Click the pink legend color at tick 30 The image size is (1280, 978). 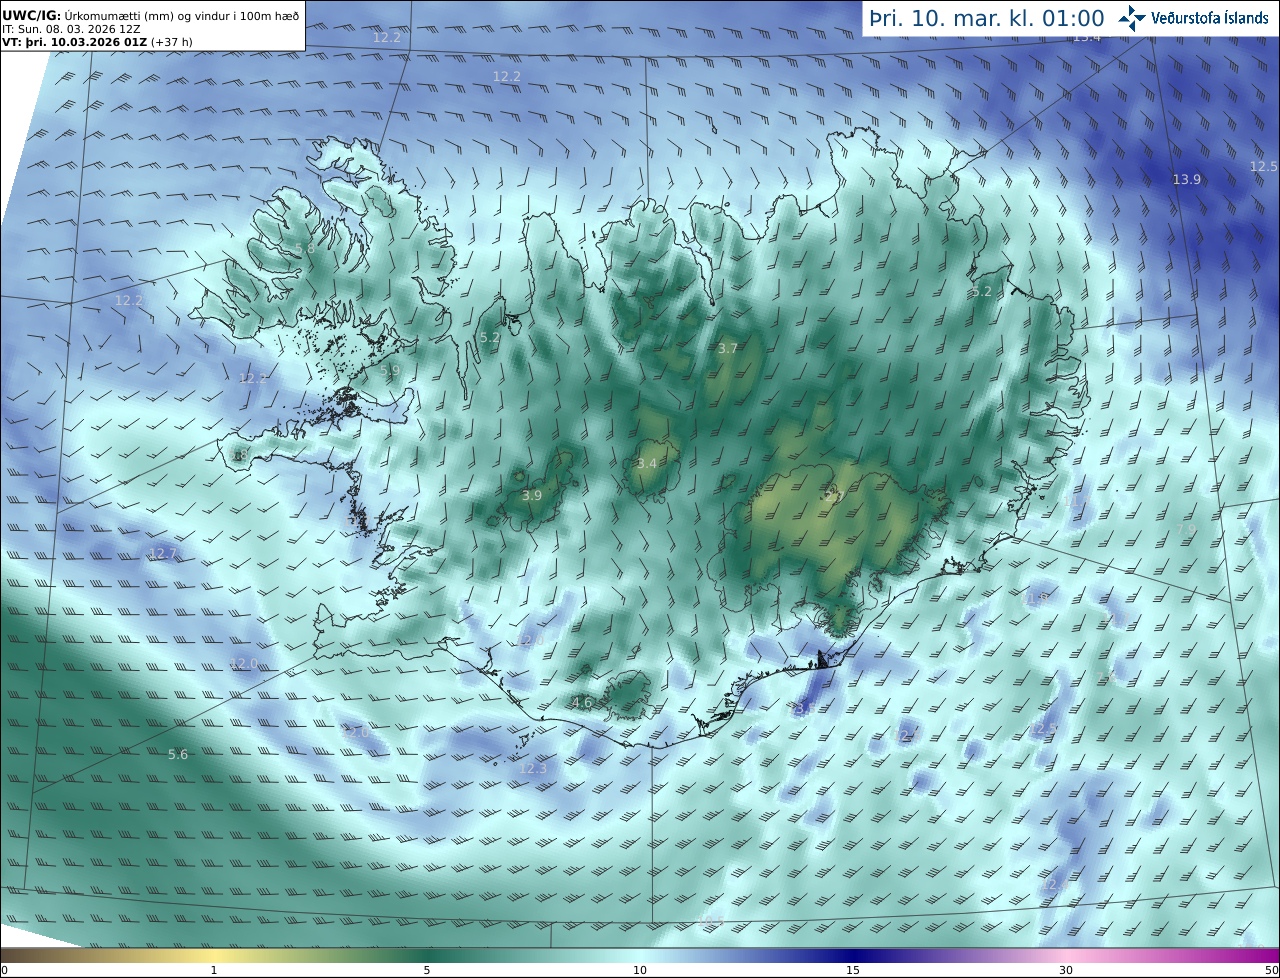[x=1066, y=956]
